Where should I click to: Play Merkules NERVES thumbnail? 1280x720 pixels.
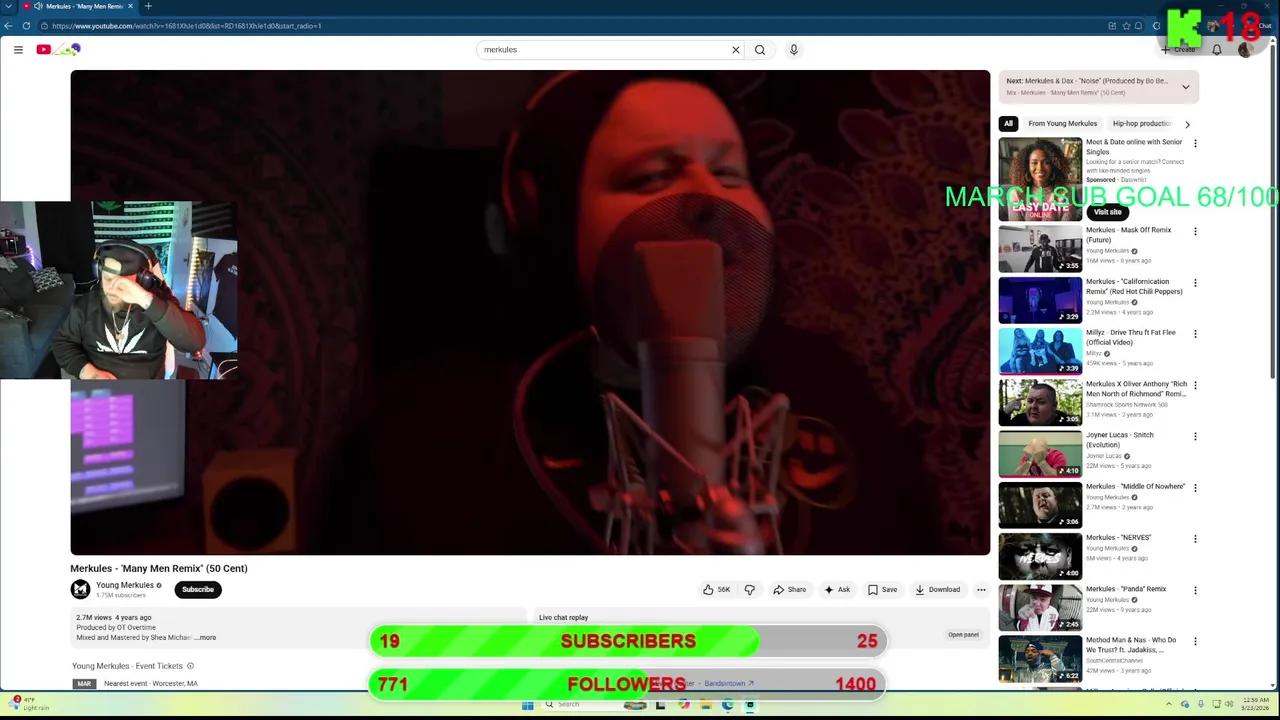[1040, 556]
